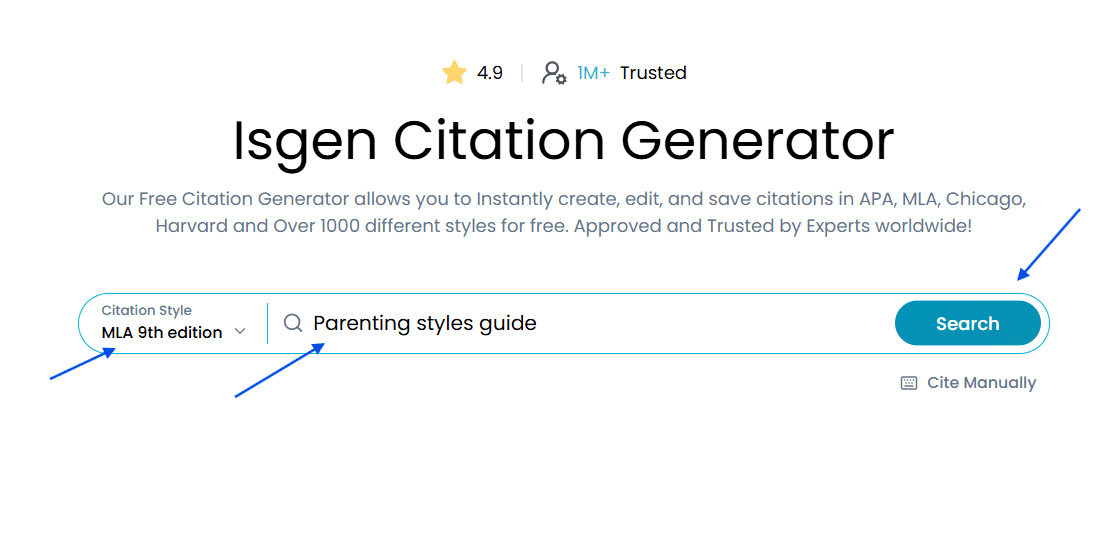1117x537 pixels.
Task: Click the vertical divider after the style selector
Action: 268,323
